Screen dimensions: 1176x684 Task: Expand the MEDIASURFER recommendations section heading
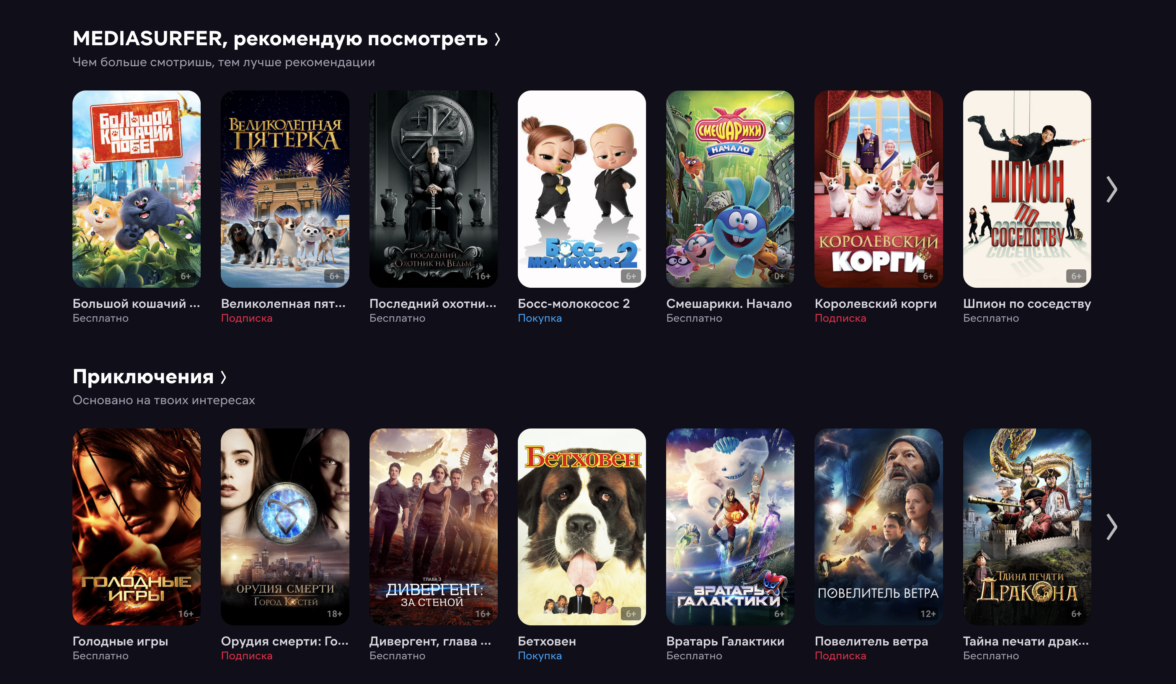[286, 38]
